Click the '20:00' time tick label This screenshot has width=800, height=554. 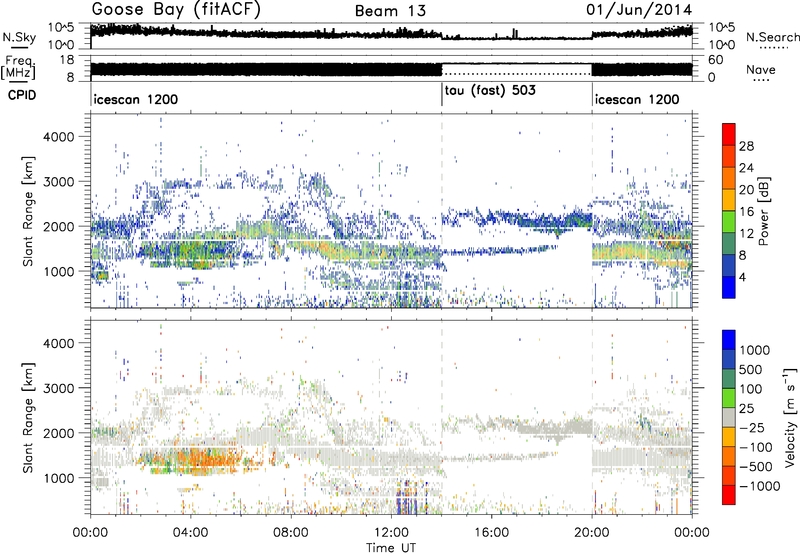591,533
